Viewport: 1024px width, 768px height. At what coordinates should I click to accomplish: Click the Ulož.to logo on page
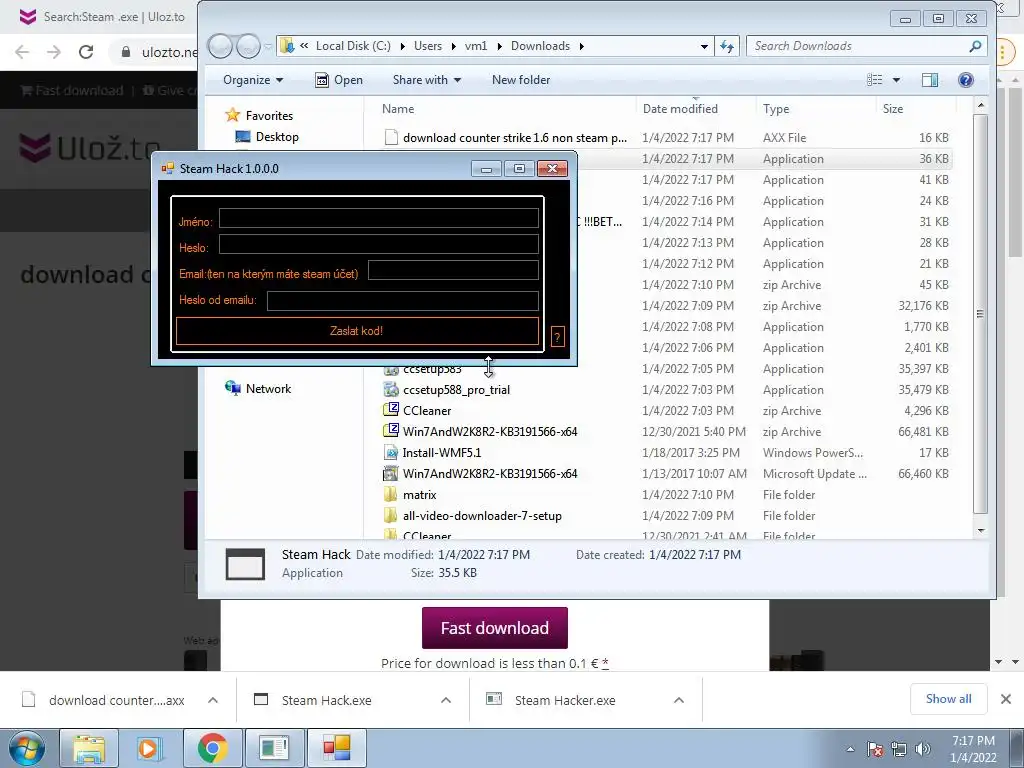point(89,148)
